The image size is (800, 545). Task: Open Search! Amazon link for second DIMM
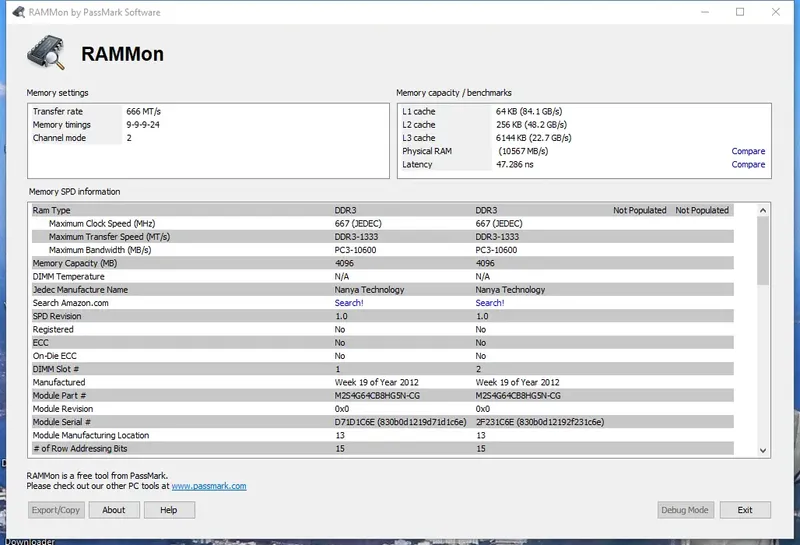click(x=490, y=303)
